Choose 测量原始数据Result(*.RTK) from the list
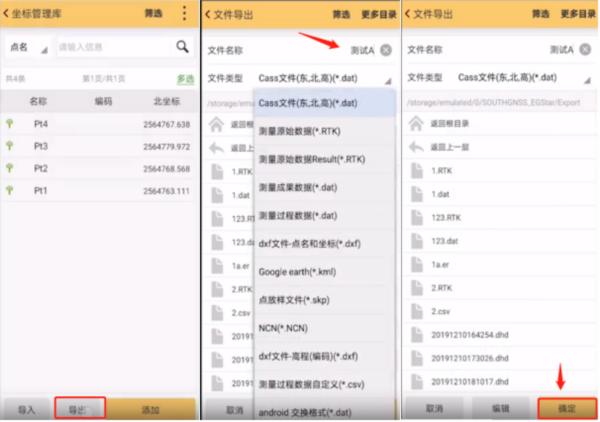Viewport: 600px width, 422px height. pos(324,159)
